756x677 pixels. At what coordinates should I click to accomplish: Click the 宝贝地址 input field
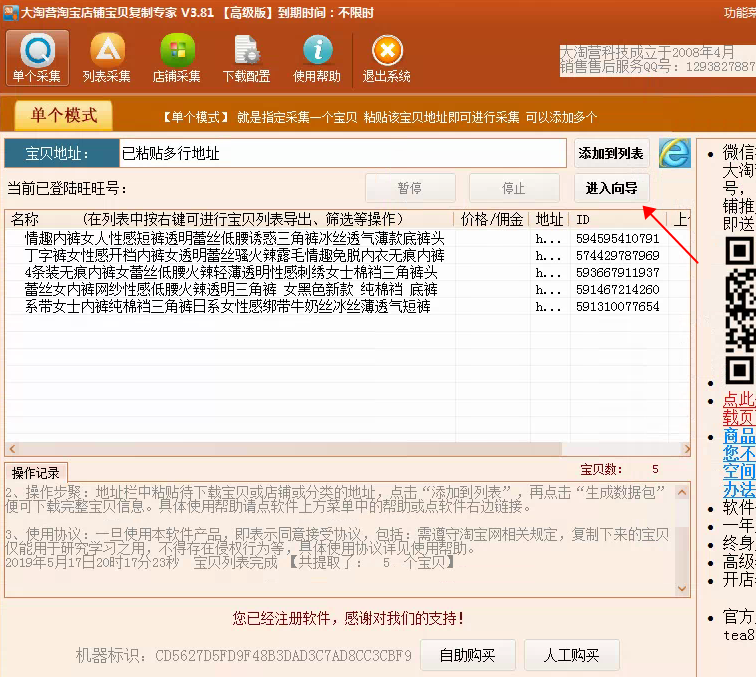(342, 153)
